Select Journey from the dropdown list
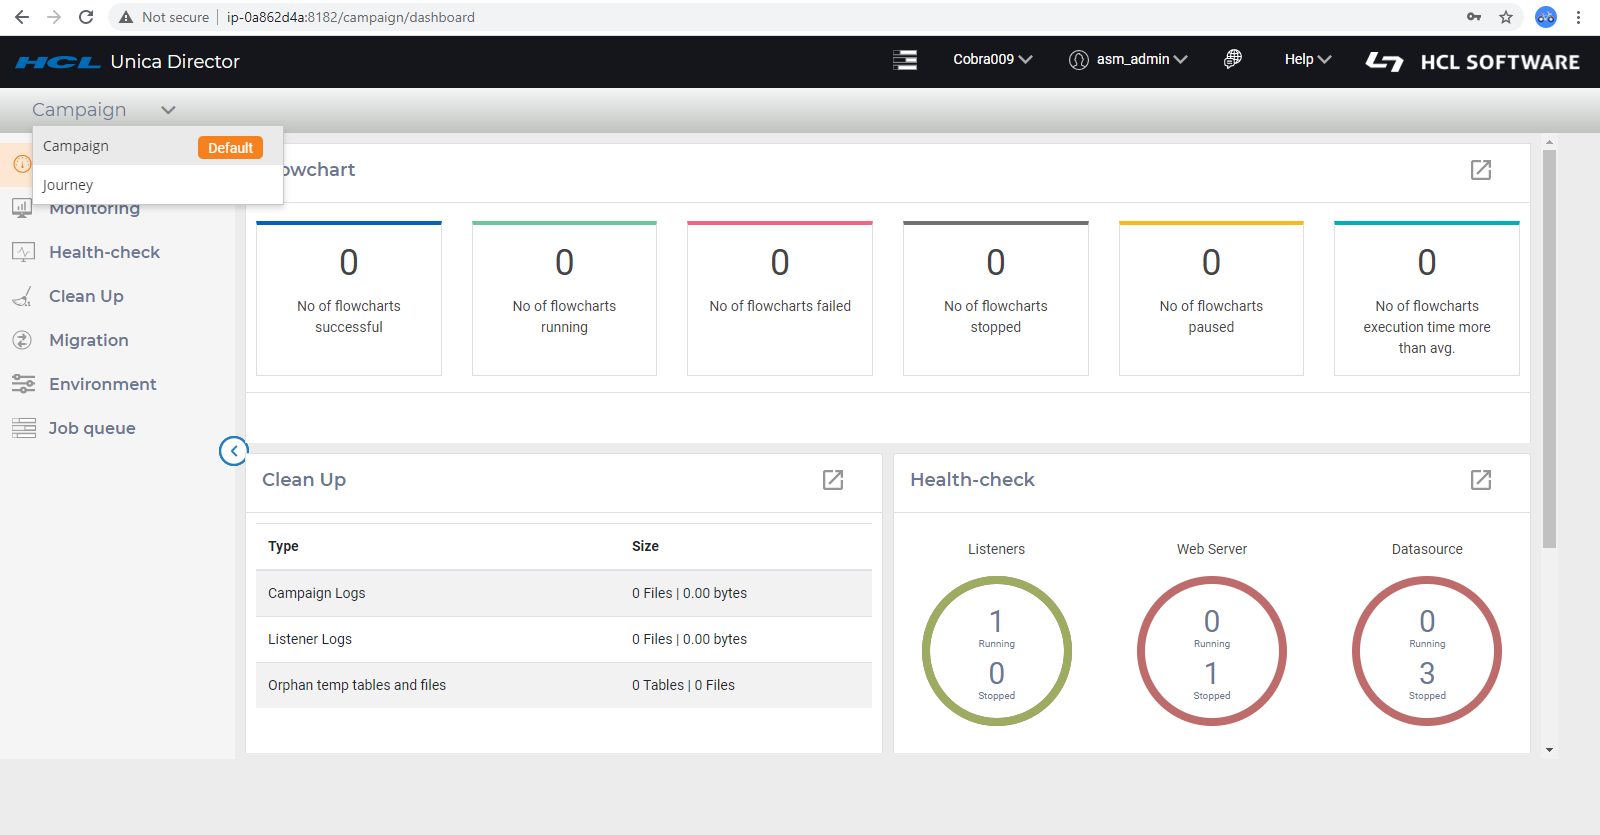The width and height of the screenshot is (1600, 835). point(68,185)
